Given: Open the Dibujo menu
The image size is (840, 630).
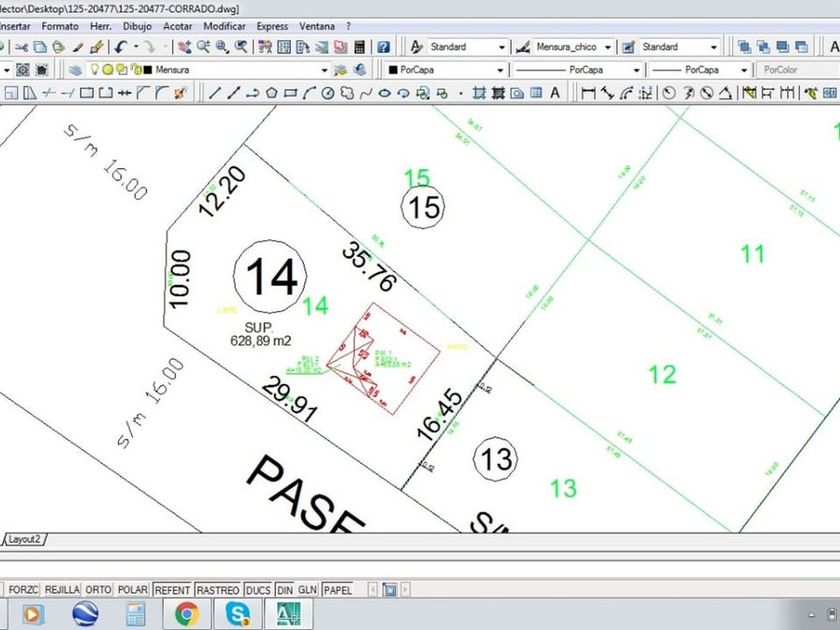Looking at the screenshot, I should (x=137, y=26).
